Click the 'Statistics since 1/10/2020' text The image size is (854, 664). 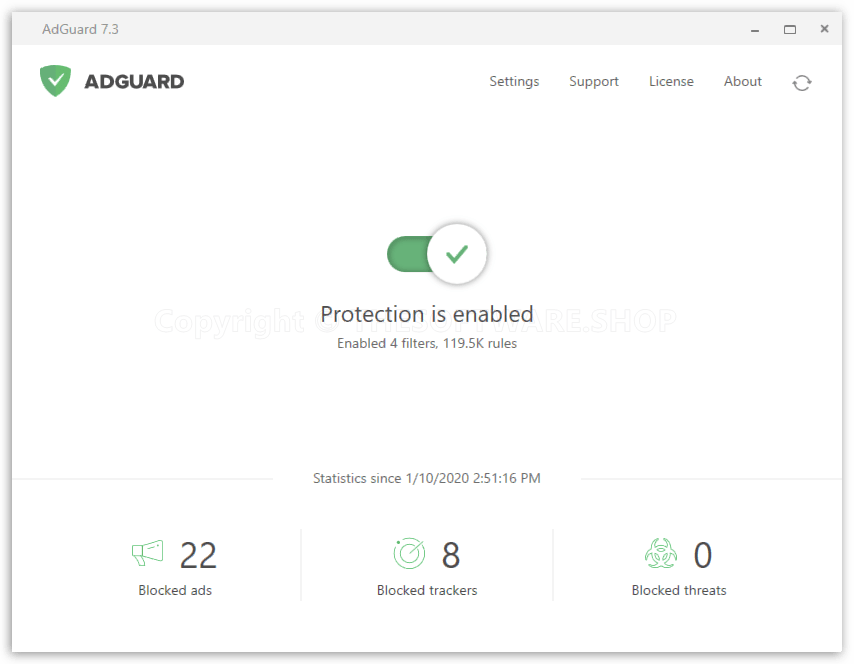coord(427,478)
